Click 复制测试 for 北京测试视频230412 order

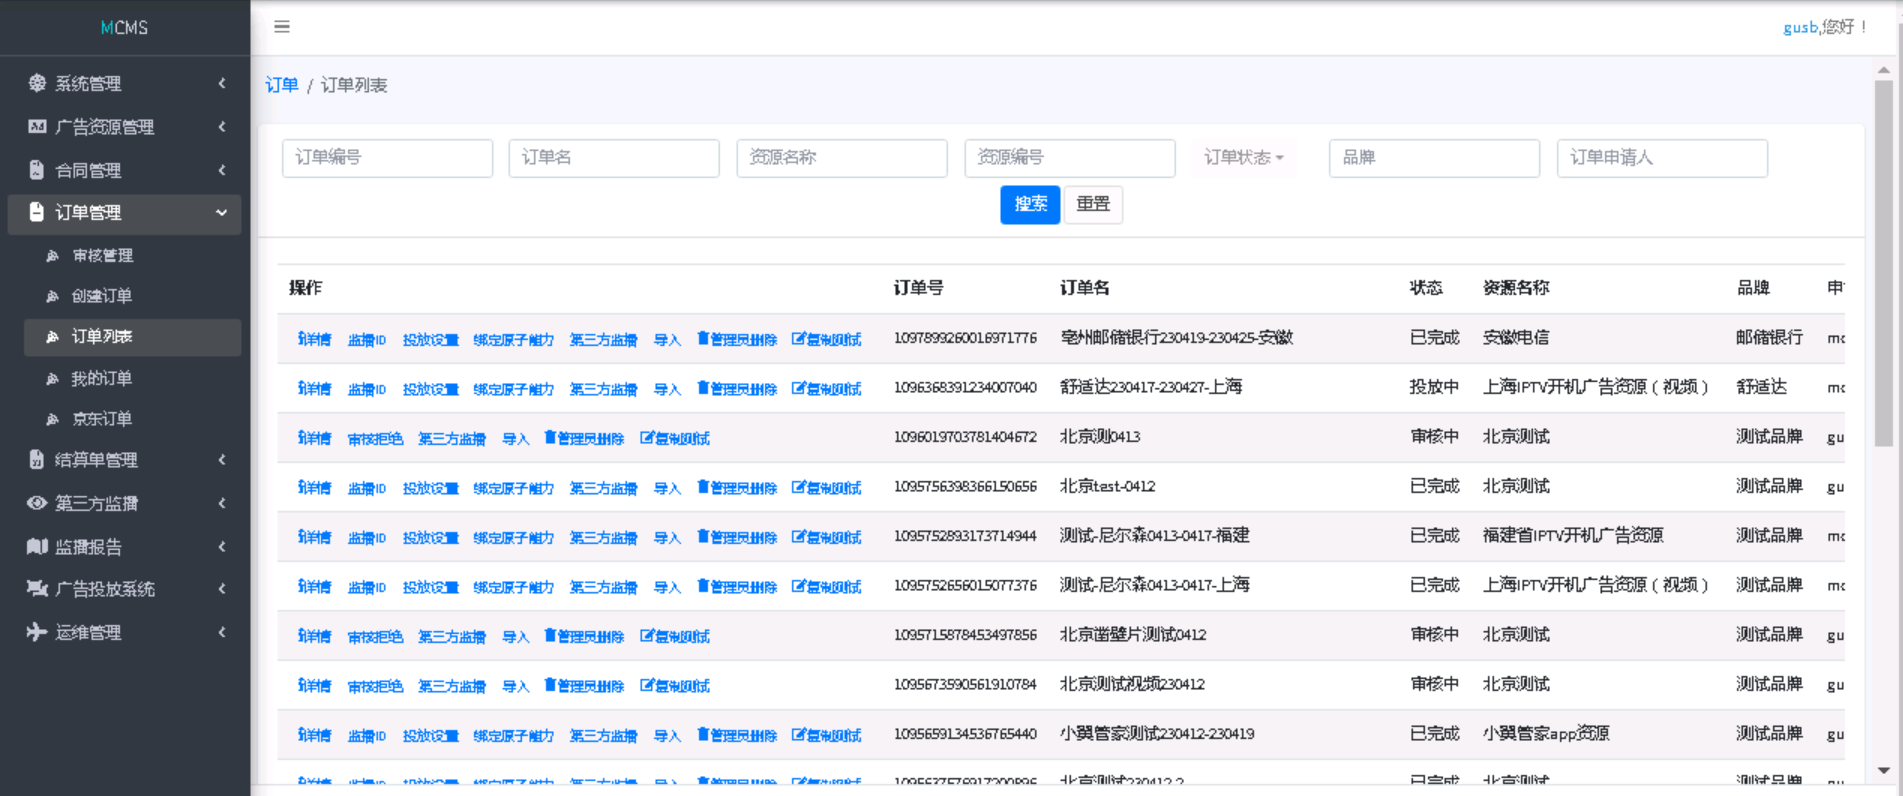[675, 685]
